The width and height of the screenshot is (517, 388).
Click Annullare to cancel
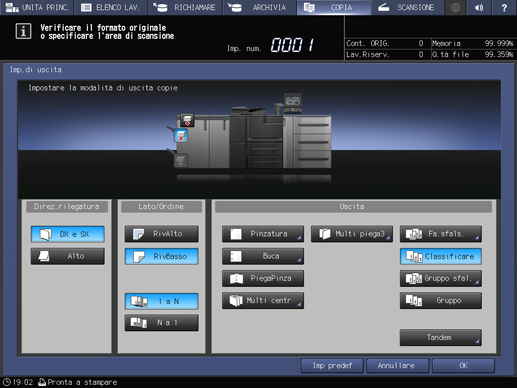tap(397, 366)
